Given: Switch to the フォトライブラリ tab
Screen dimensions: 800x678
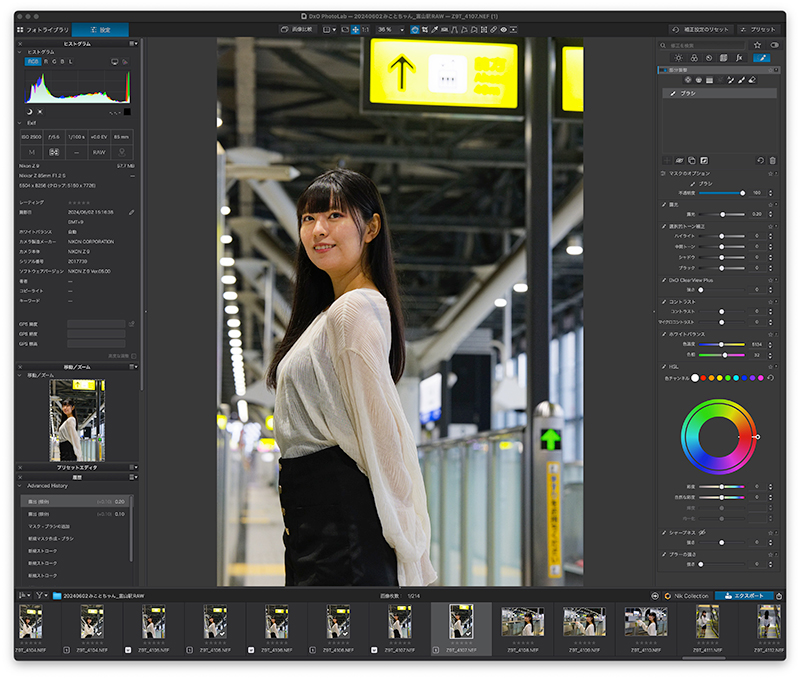Looking at the screenshot, I should click(43, 30).
